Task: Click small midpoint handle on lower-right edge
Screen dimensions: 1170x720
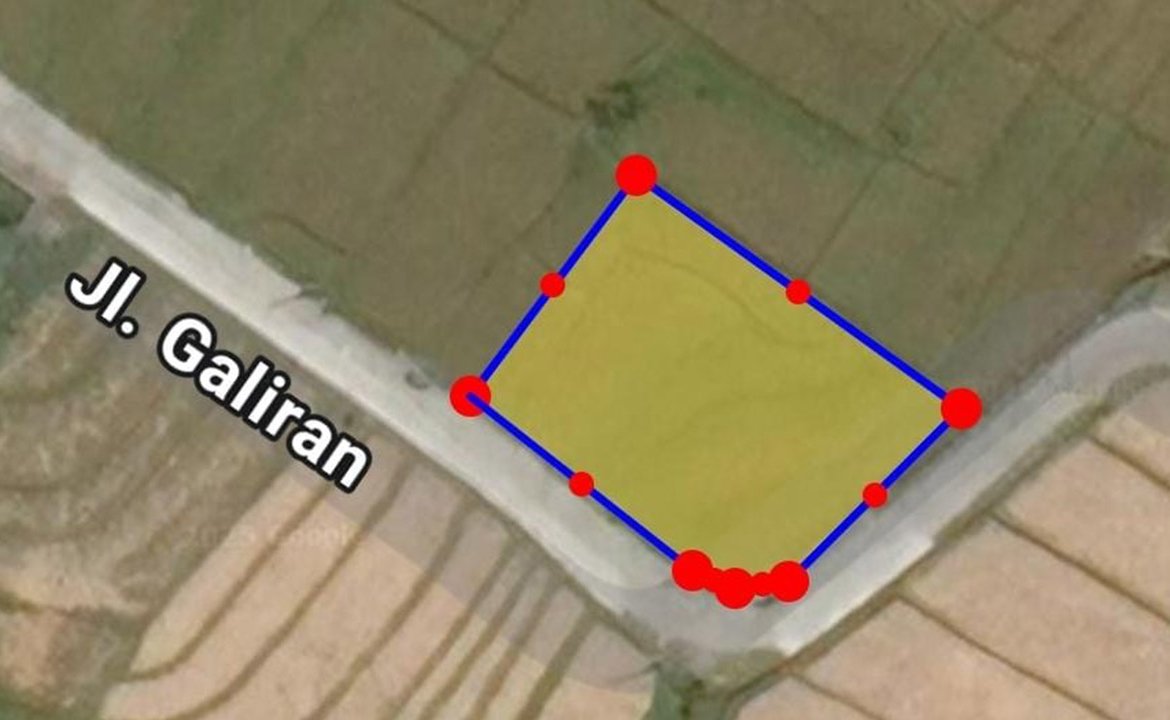Action: [x=875, y=495]
